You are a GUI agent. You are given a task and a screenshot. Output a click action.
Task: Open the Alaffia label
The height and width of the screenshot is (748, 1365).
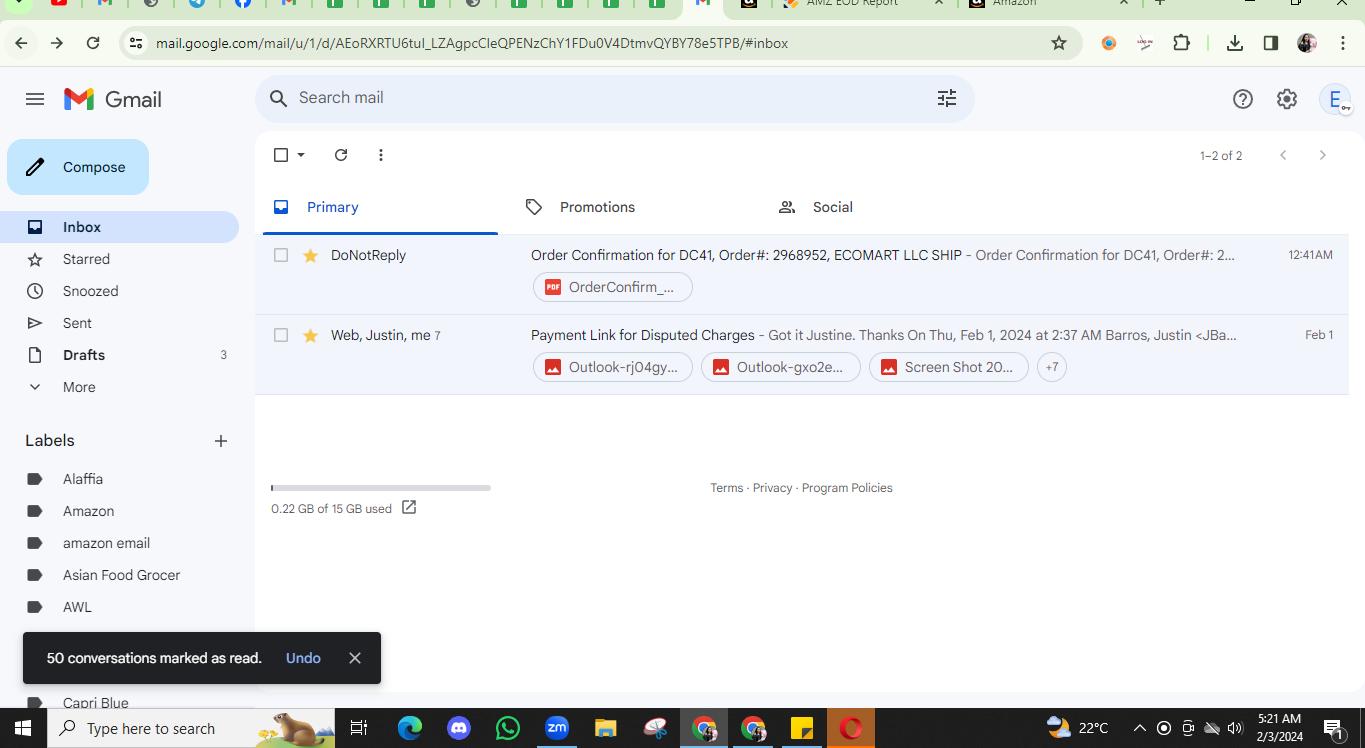click(x=83, y=479)
